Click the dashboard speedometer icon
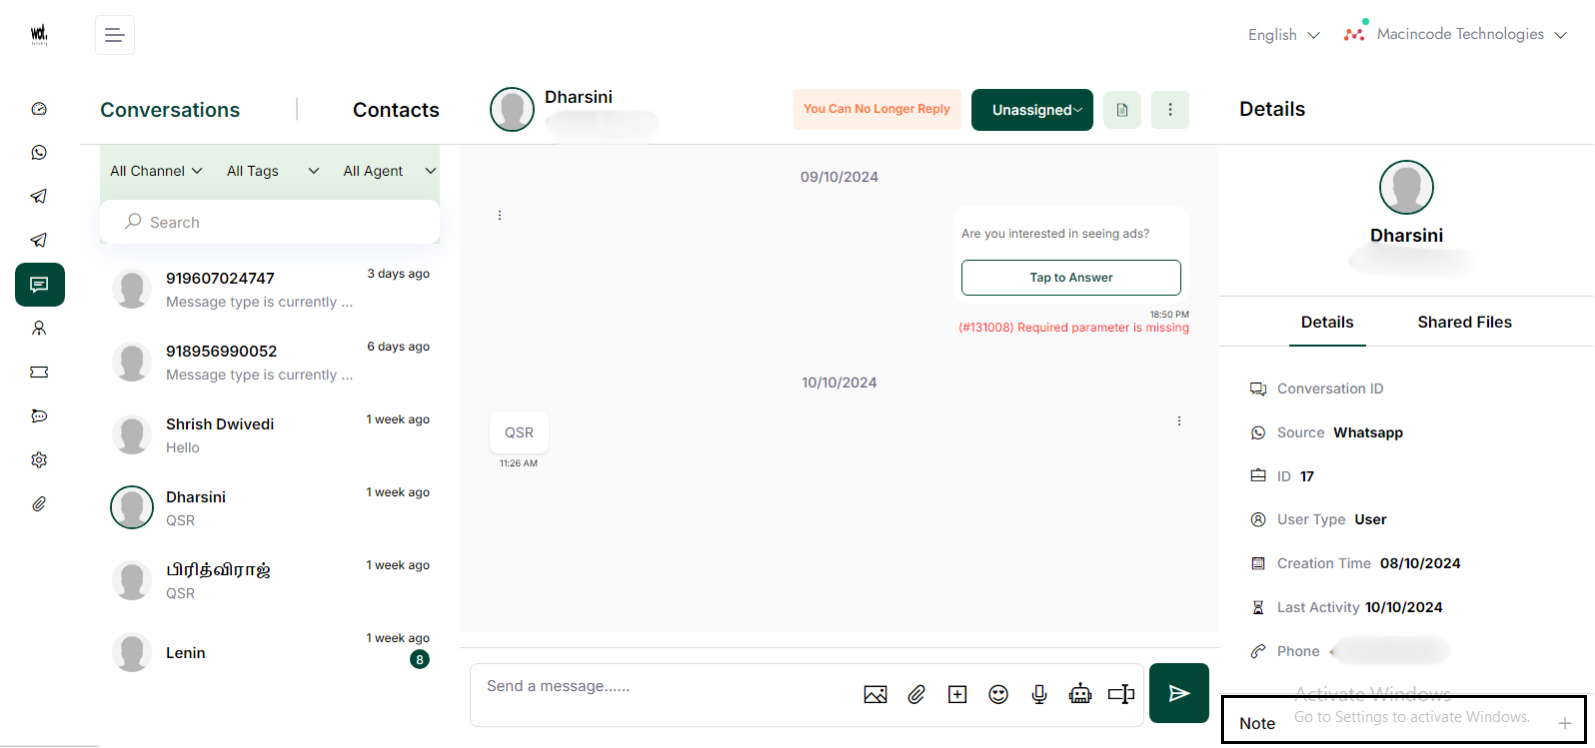1595x748 pixels. pyautogui.click(x=39, y=109)
